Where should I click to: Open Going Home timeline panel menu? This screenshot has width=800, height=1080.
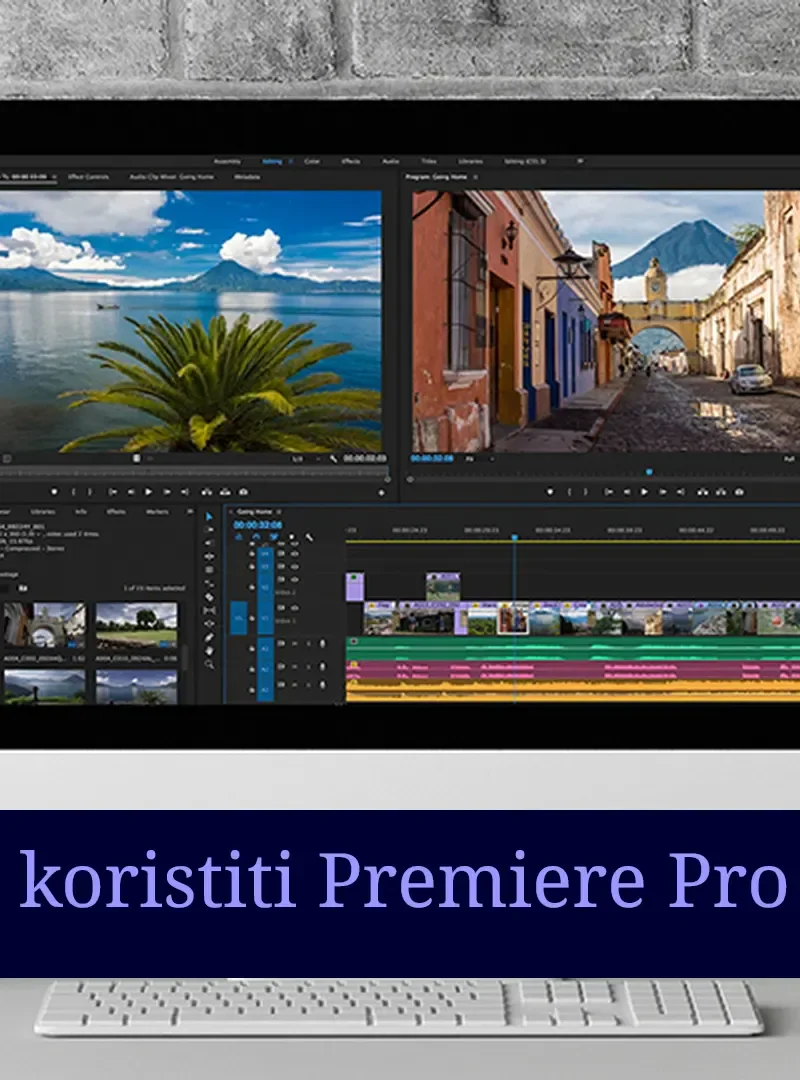tap(279, 512)
